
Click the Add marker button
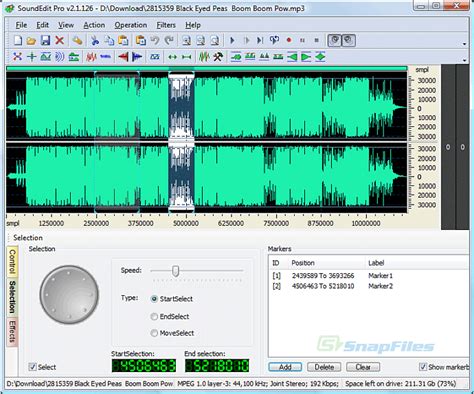(285, 367)
